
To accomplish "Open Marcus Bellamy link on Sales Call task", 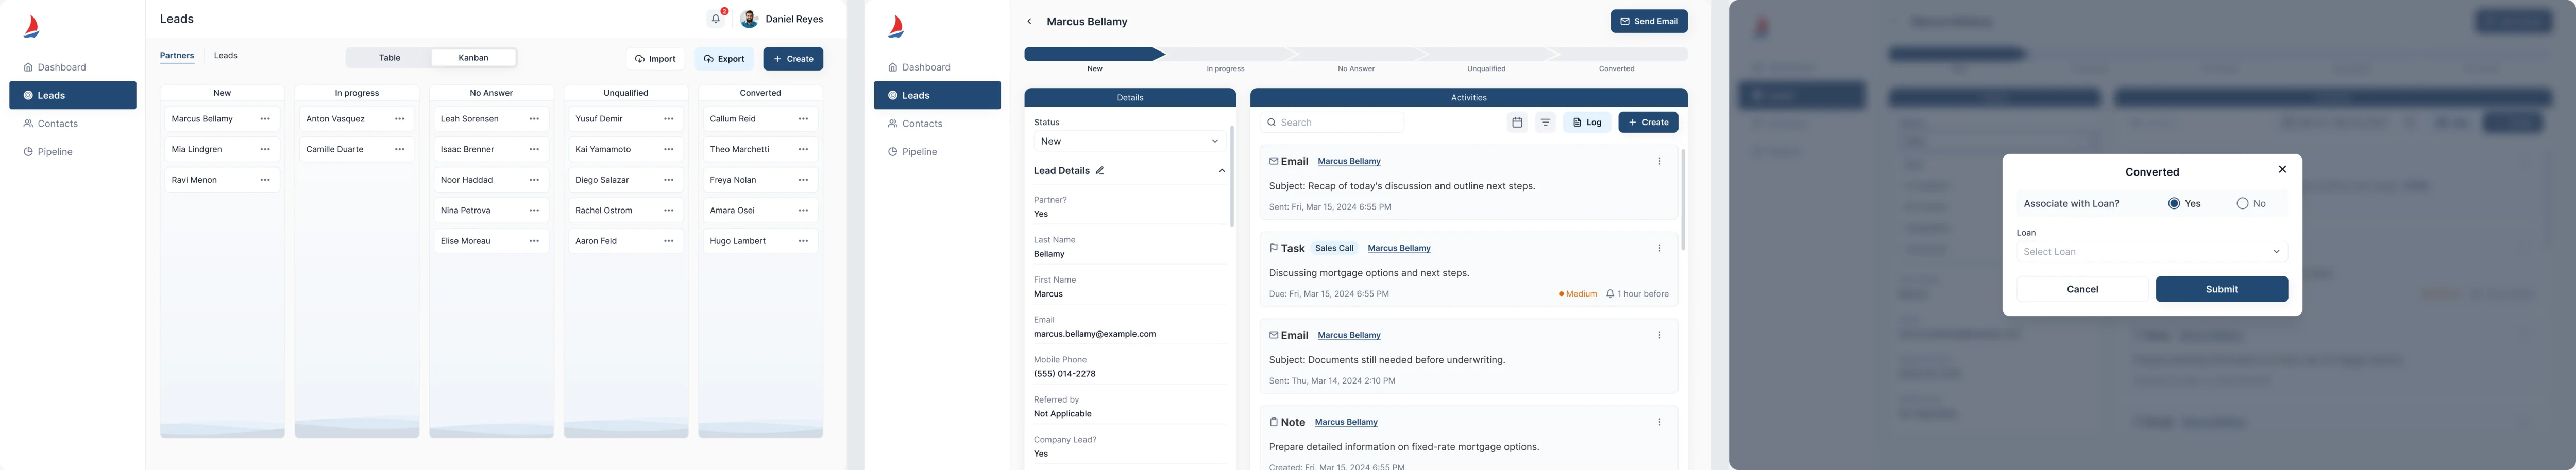I will click(1399, 248).
